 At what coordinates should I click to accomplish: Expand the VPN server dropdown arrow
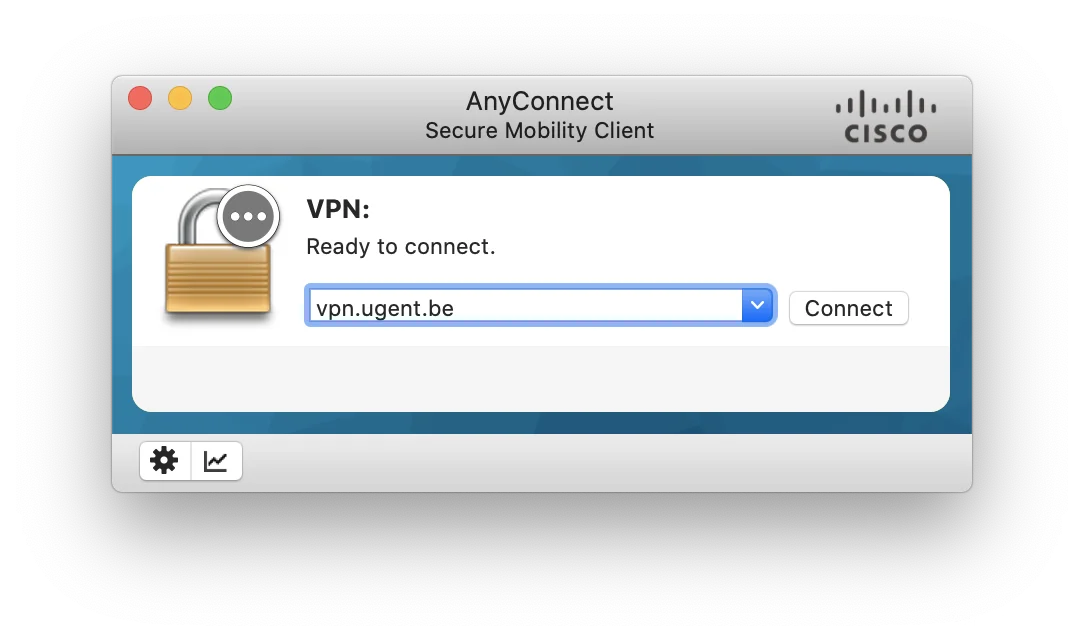(758, 305)
